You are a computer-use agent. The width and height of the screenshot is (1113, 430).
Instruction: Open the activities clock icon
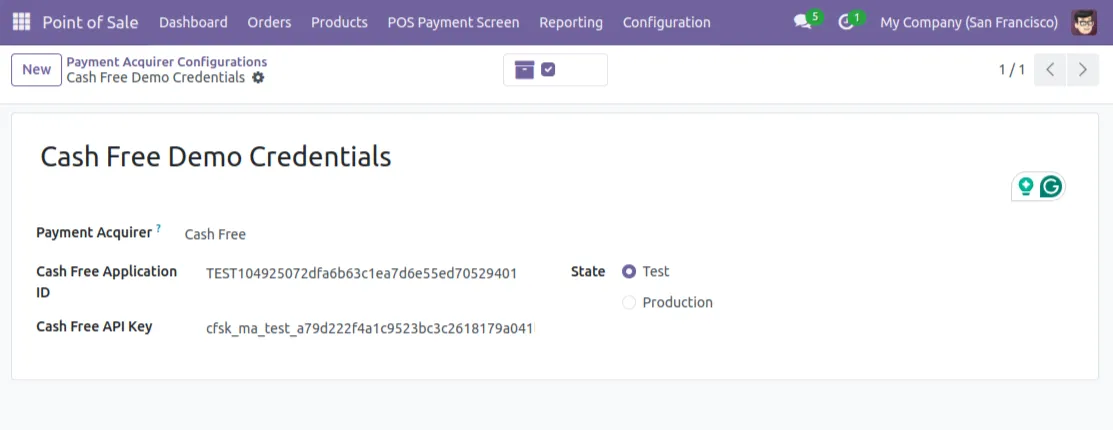point(845,22)
